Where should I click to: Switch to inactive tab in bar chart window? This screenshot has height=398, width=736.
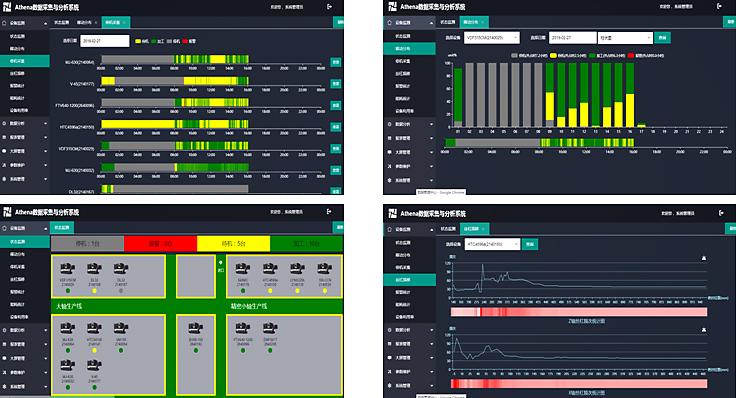pyautogui.click(x=448, y=22)
